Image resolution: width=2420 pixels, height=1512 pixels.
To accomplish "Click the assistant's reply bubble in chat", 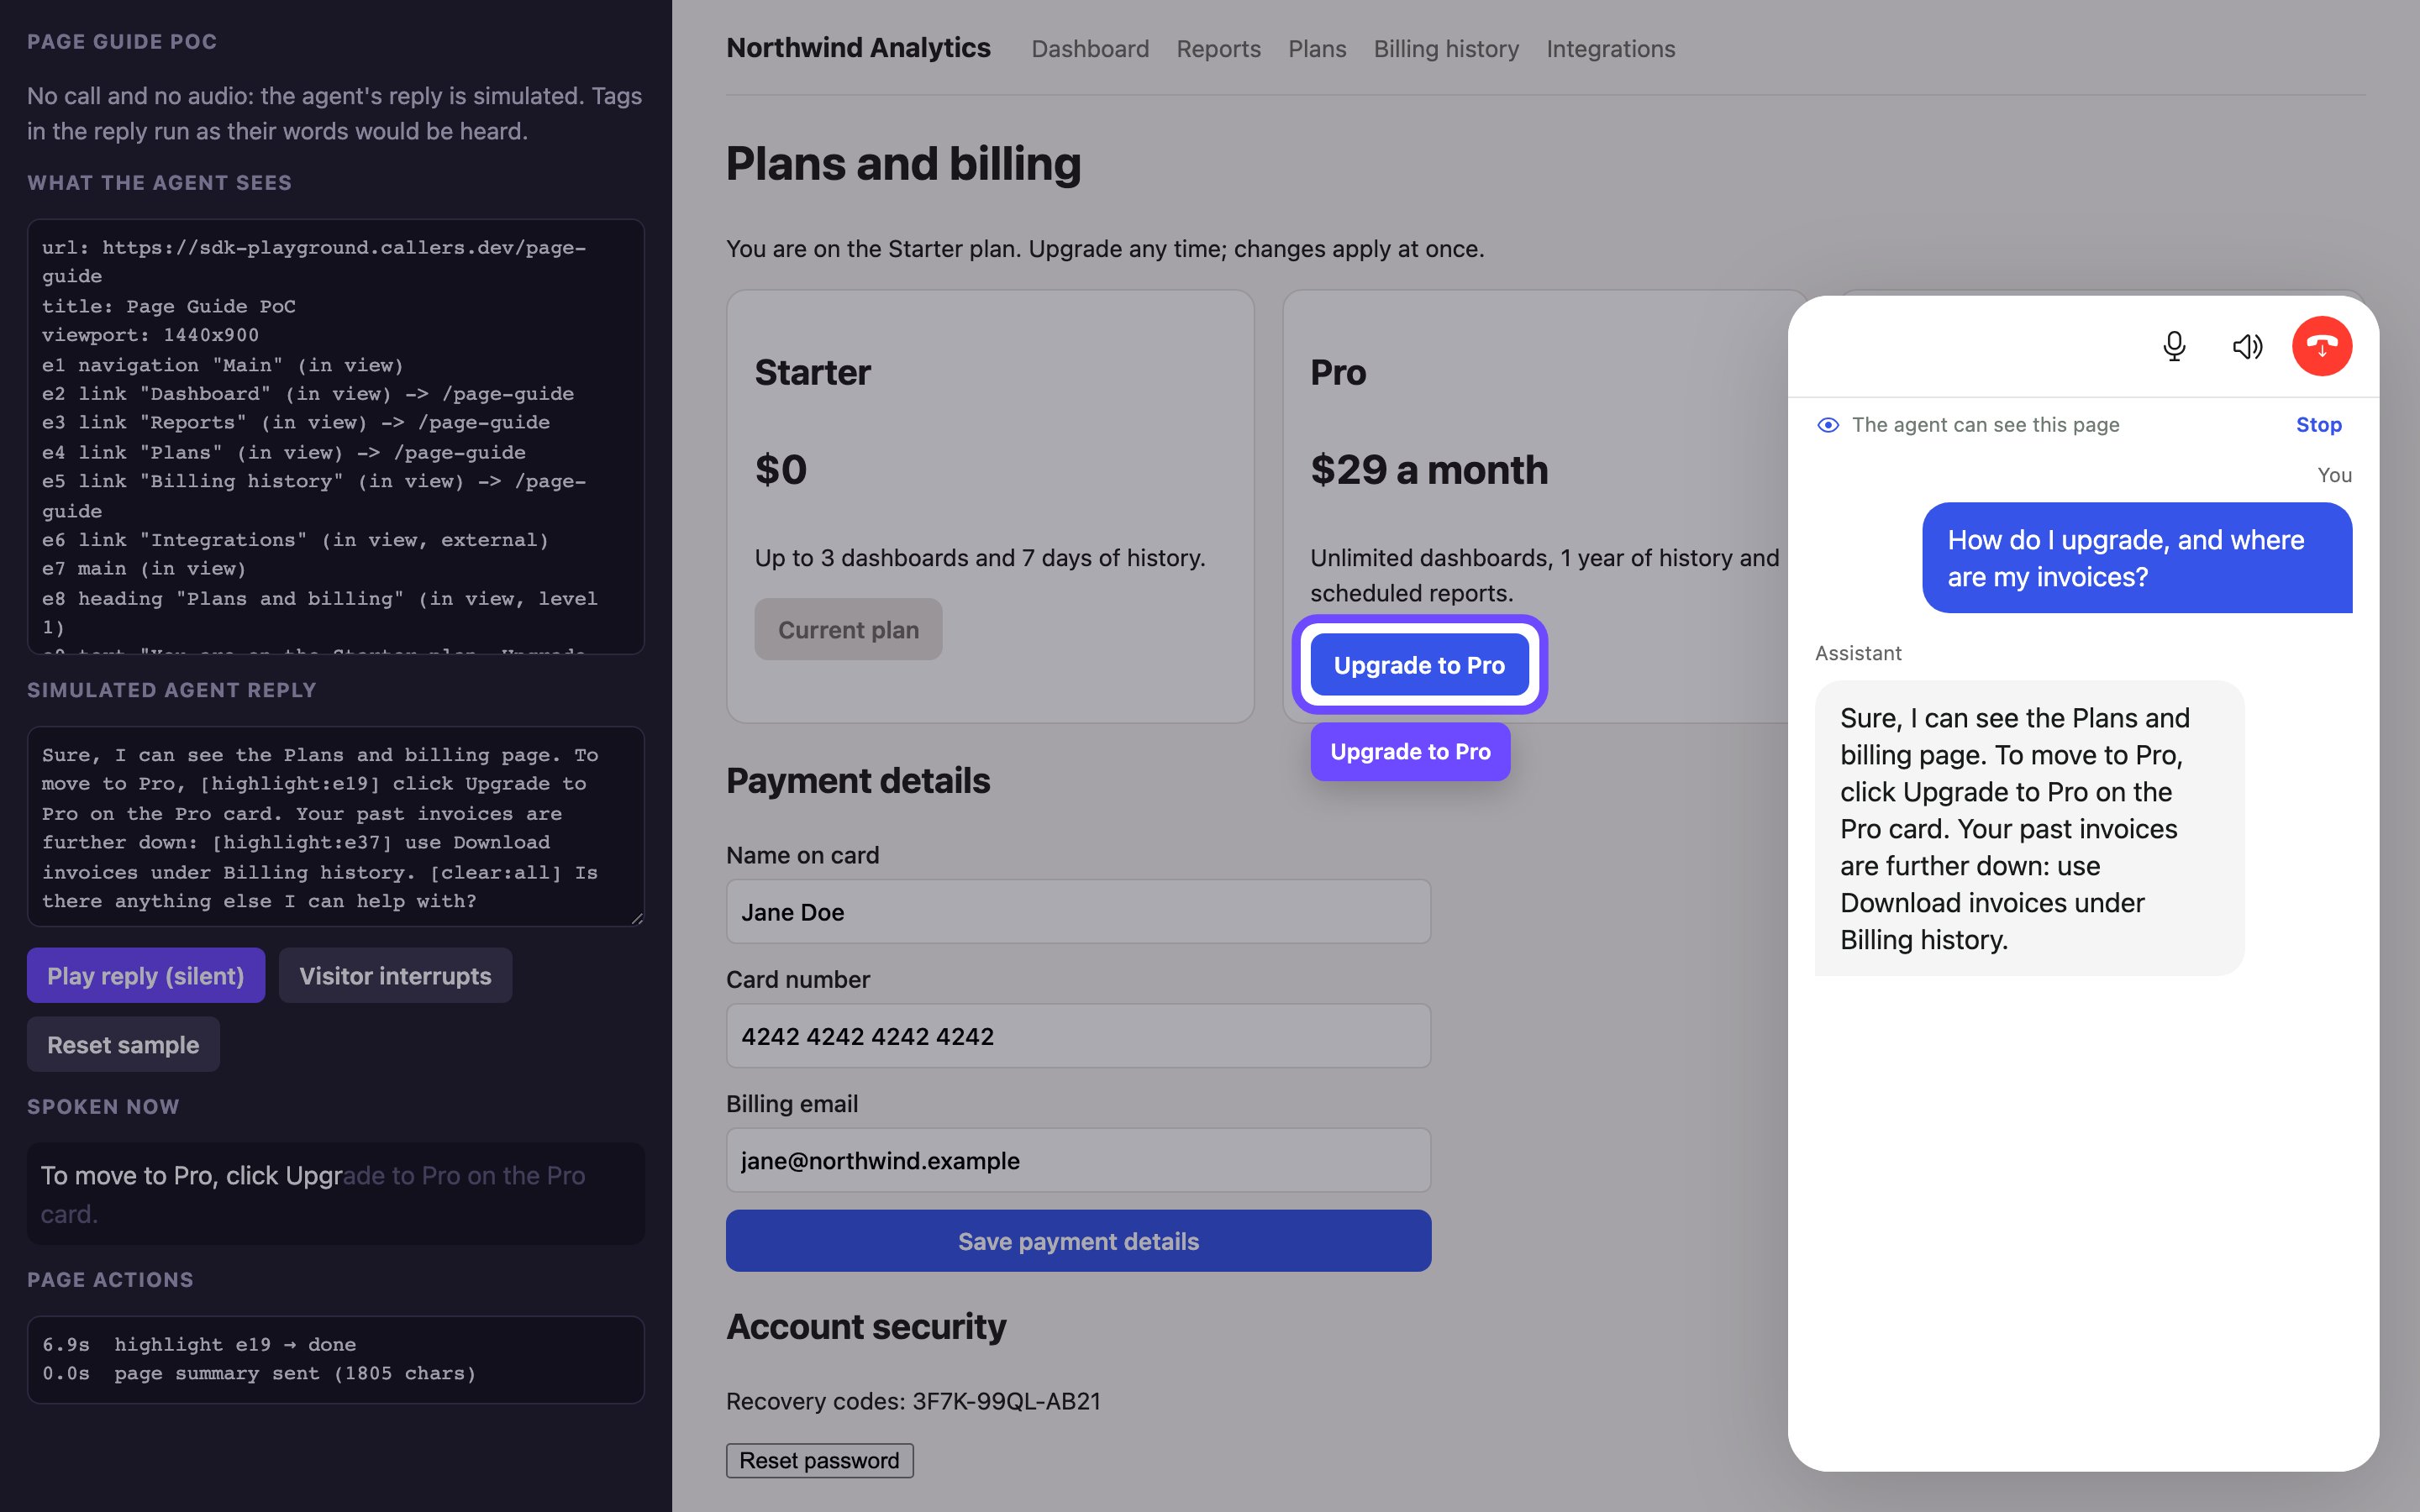I will [x=2029, y=828].
